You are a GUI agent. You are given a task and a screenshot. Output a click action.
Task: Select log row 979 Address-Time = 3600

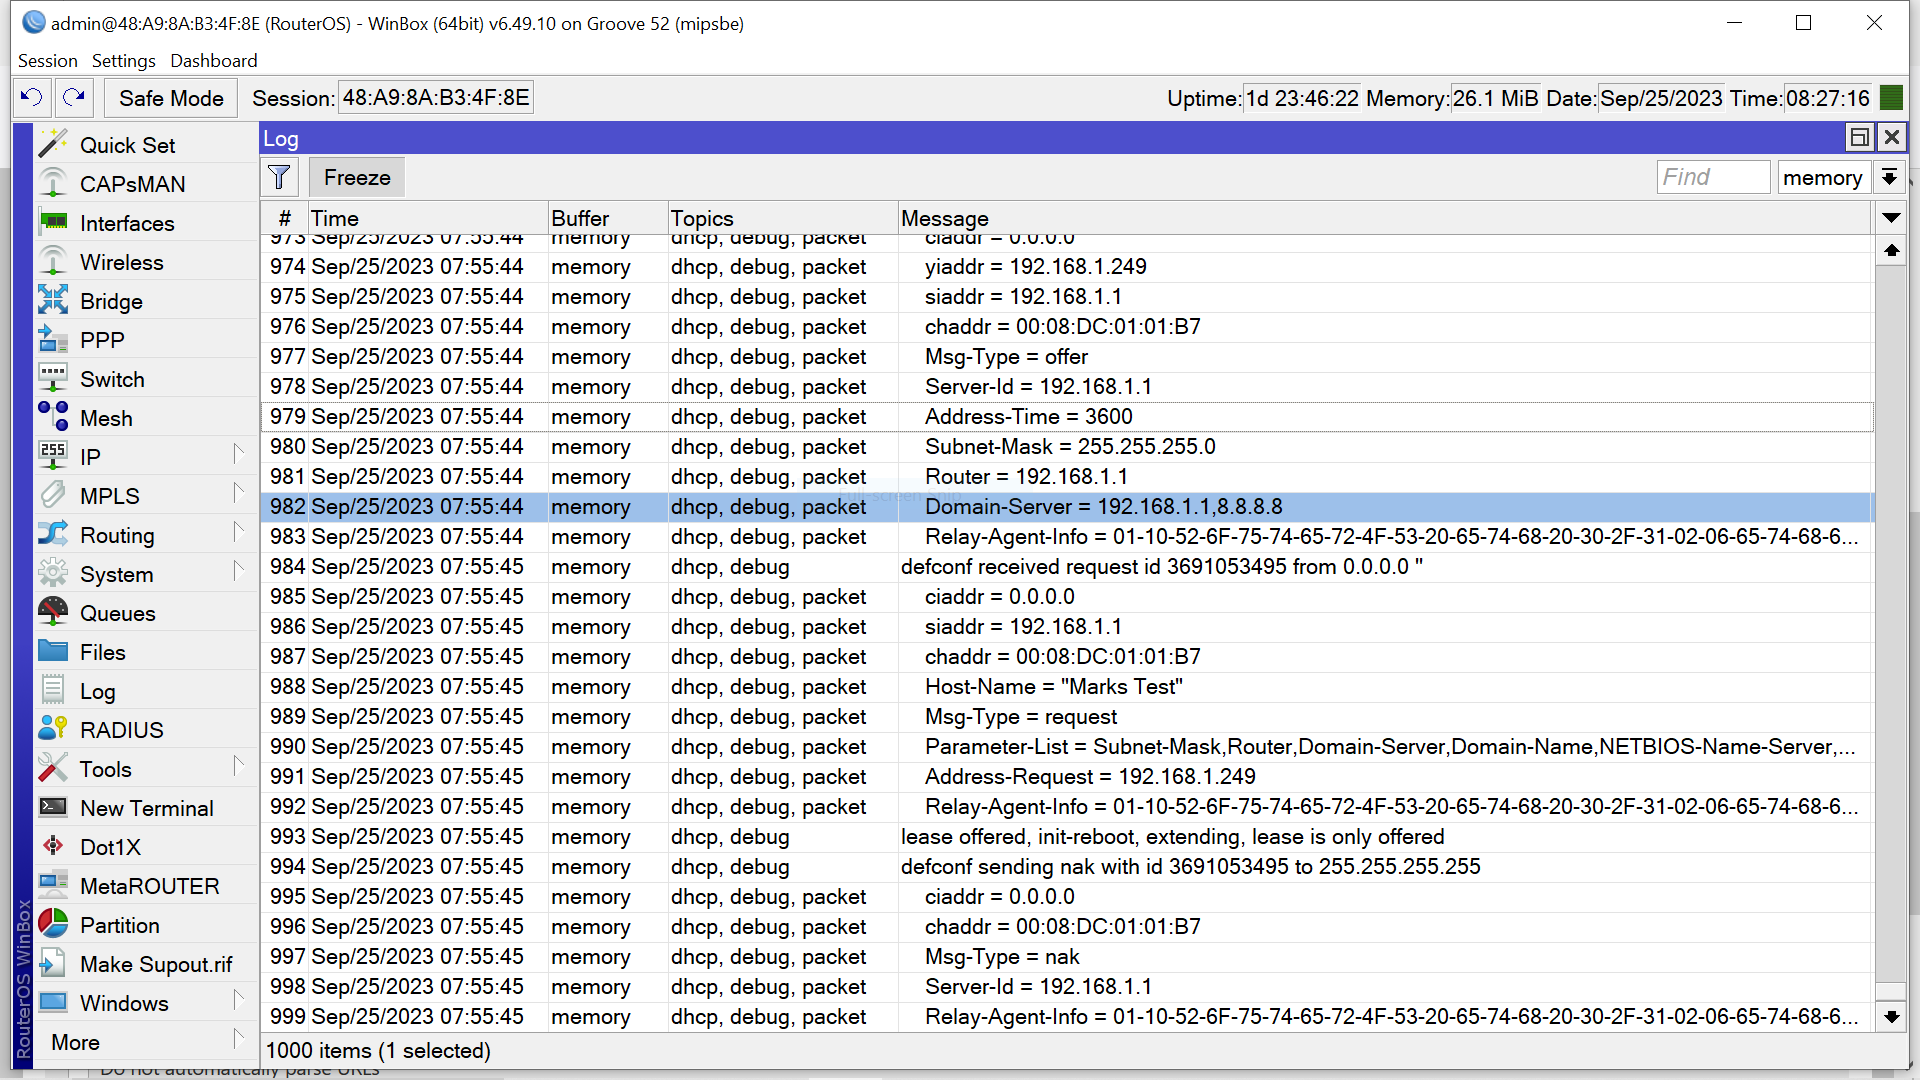point(1067,417)
